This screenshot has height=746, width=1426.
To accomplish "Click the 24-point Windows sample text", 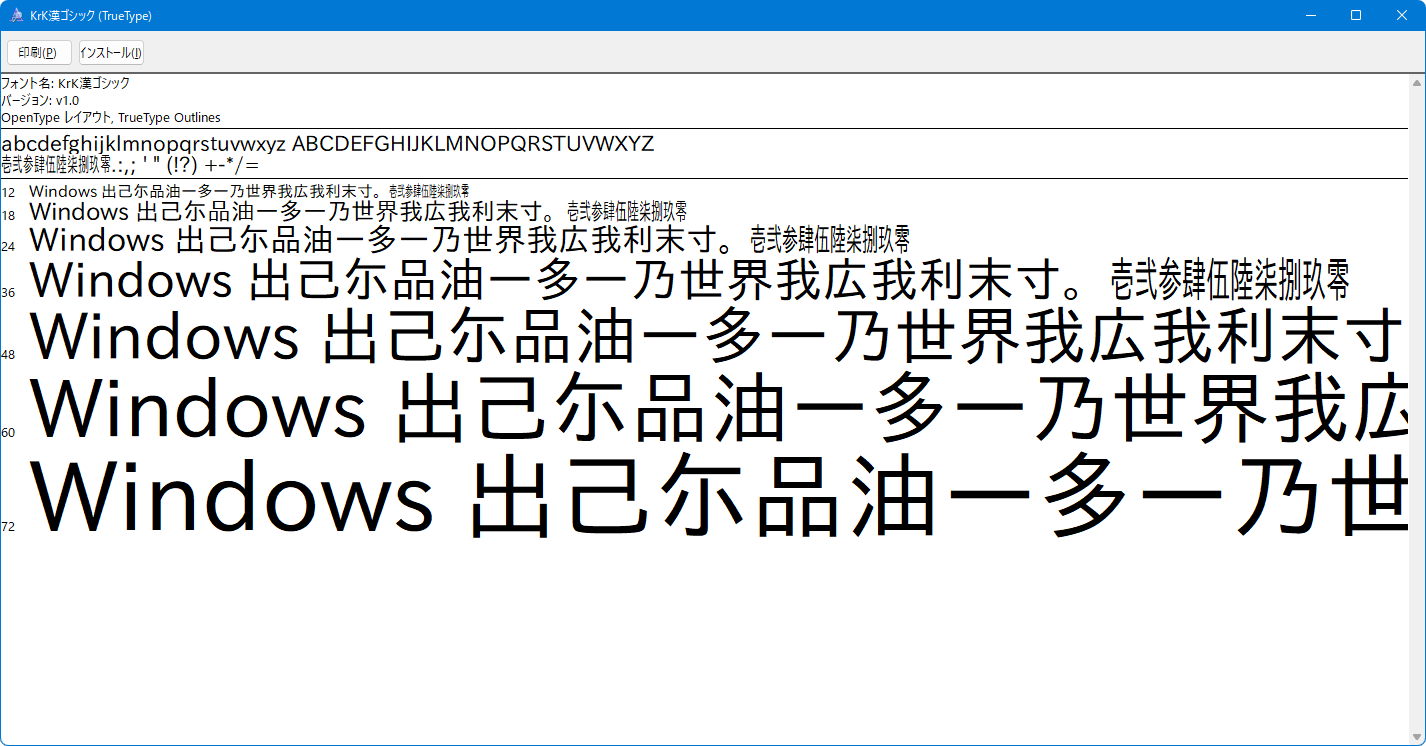I will (x=470, y=240).
